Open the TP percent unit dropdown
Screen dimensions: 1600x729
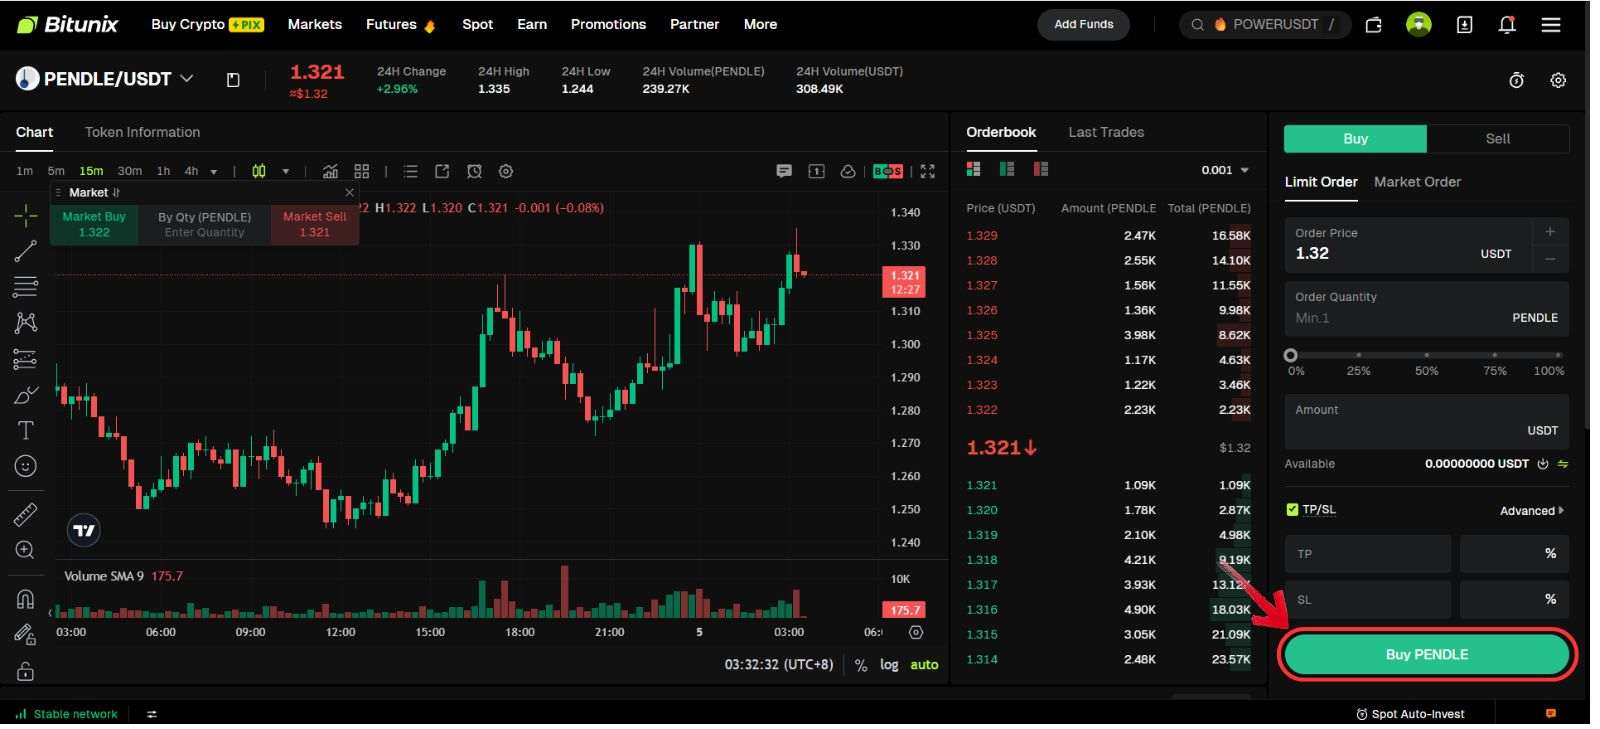pos(1513,554)
